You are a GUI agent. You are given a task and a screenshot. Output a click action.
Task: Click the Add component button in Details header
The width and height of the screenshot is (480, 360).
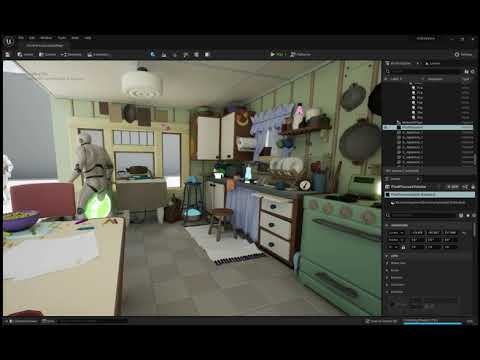point(453,187)
